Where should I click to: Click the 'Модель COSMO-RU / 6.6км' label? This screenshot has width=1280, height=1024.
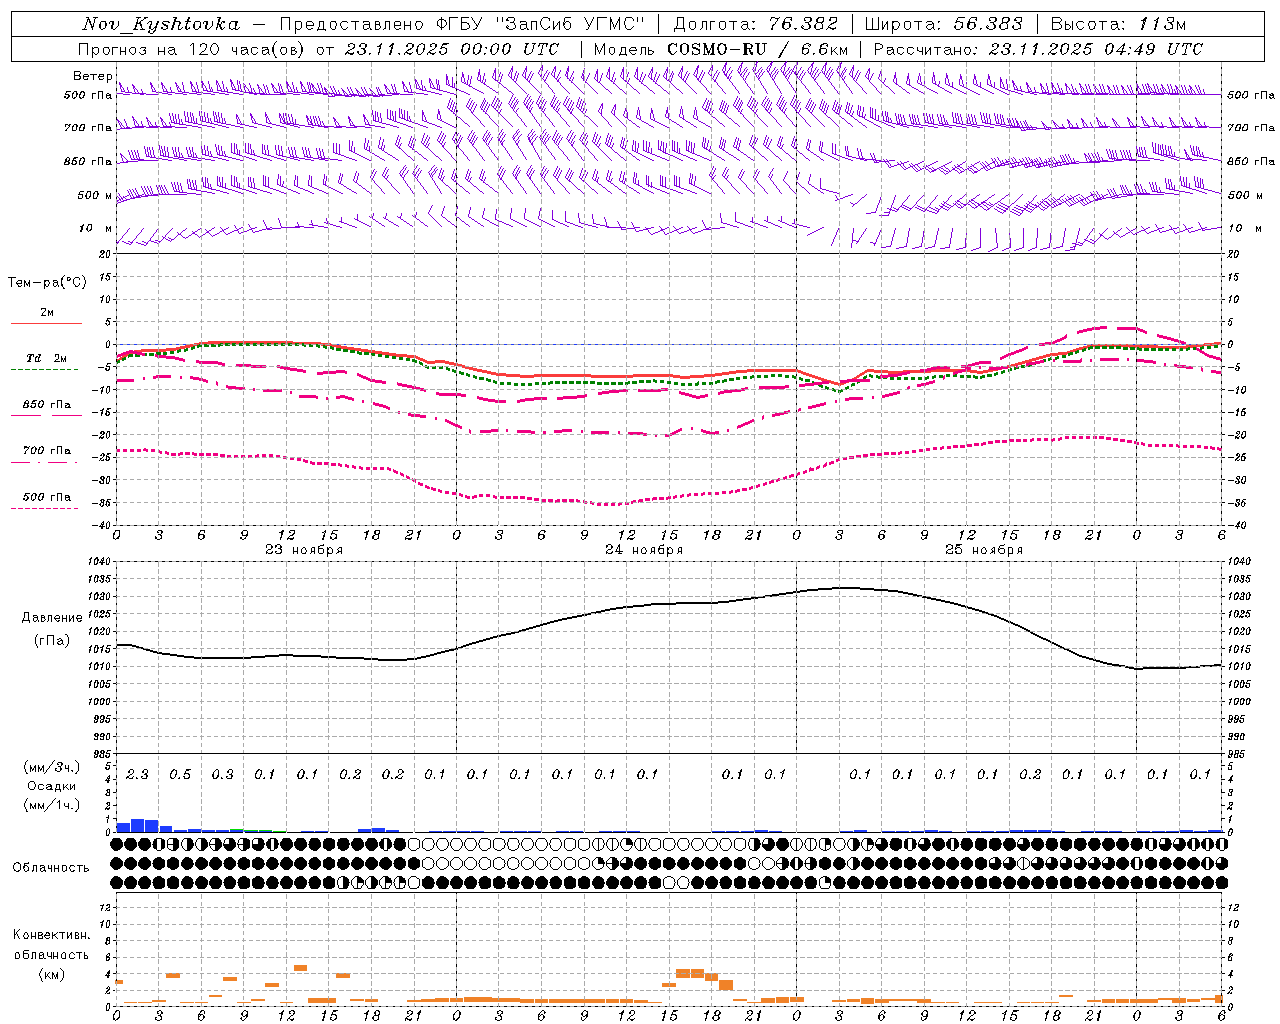click(721, 49)
